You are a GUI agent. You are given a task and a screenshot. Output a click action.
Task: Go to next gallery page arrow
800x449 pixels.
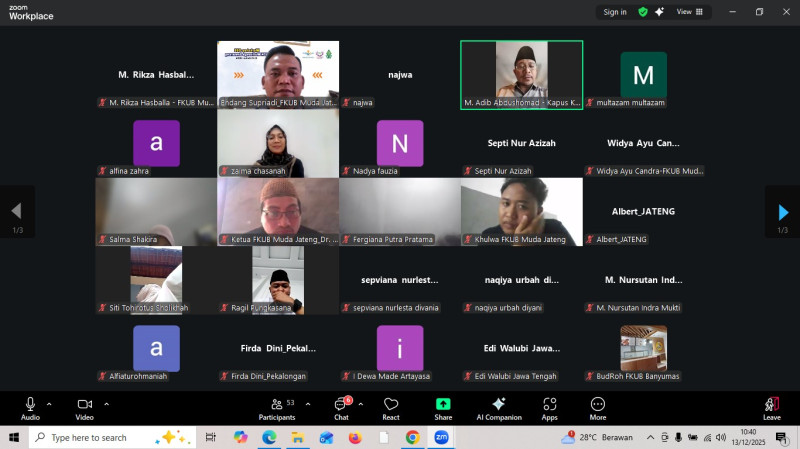pyautogui.click(x=783, y=212)
